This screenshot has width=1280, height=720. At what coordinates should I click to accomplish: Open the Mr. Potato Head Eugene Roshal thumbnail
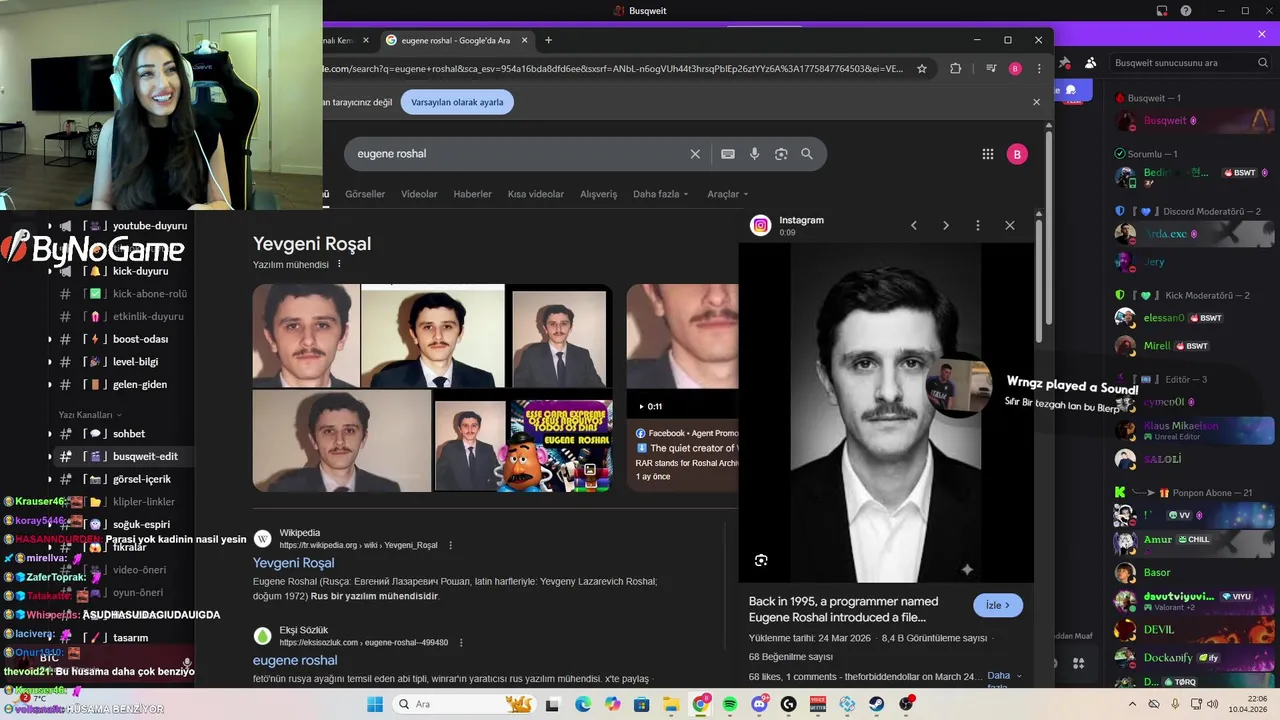(x=560, y=446)
